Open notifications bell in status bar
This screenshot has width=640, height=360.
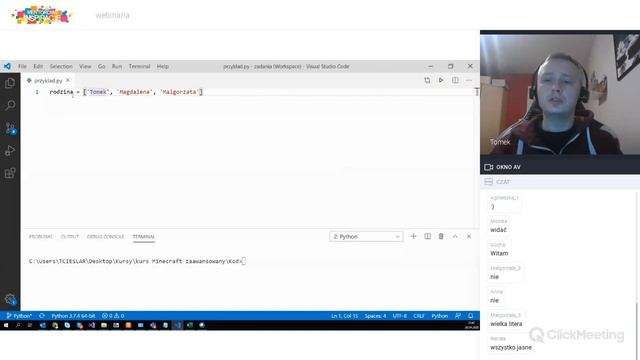pos(471,316)
